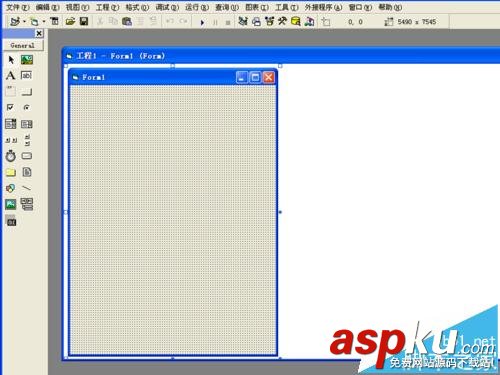This screenshot has width=500, height=375.
Task: Open the dropdown arrow beside Add Project
Action: click(x=24, y=22)
